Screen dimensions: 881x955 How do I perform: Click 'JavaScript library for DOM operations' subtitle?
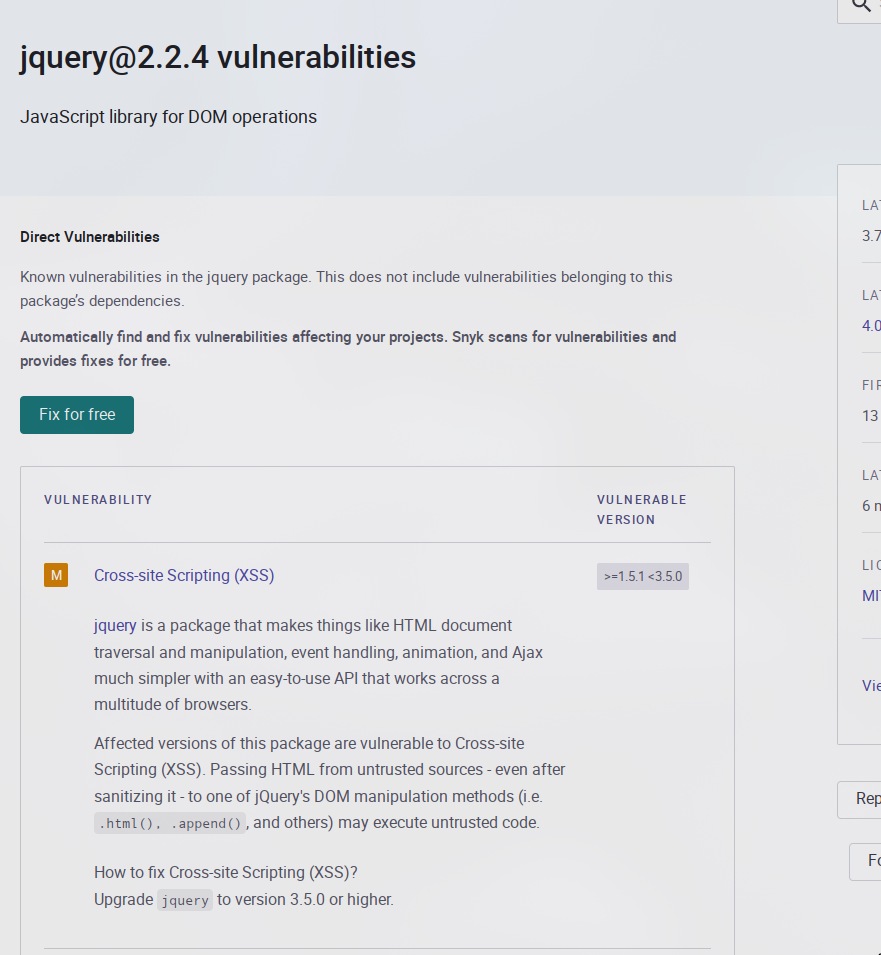pyautogui.click(x=168, y=117)
